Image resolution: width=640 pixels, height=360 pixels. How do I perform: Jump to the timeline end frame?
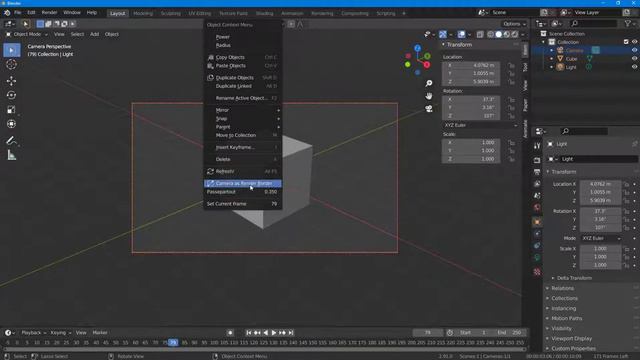click(291, 333)
